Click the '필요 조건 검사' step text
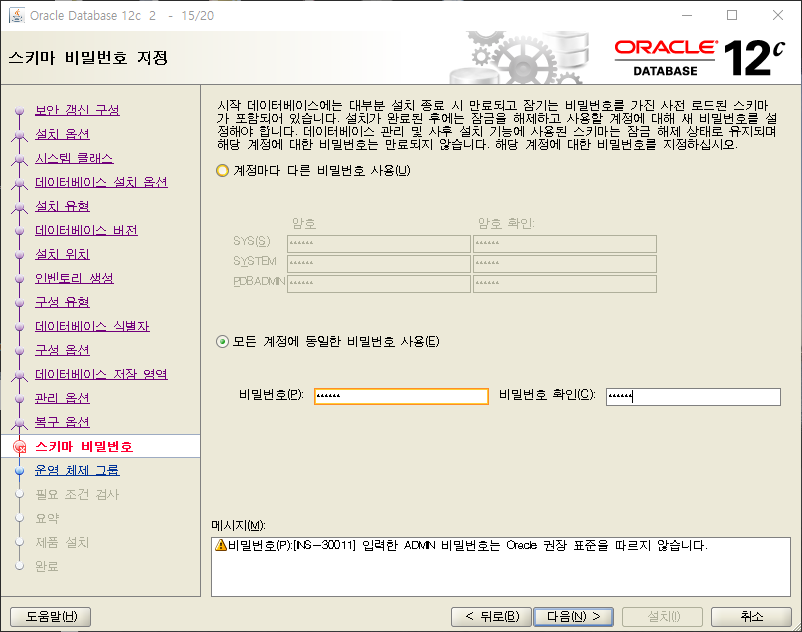802x632 pixels. click(x=77, y=494)
